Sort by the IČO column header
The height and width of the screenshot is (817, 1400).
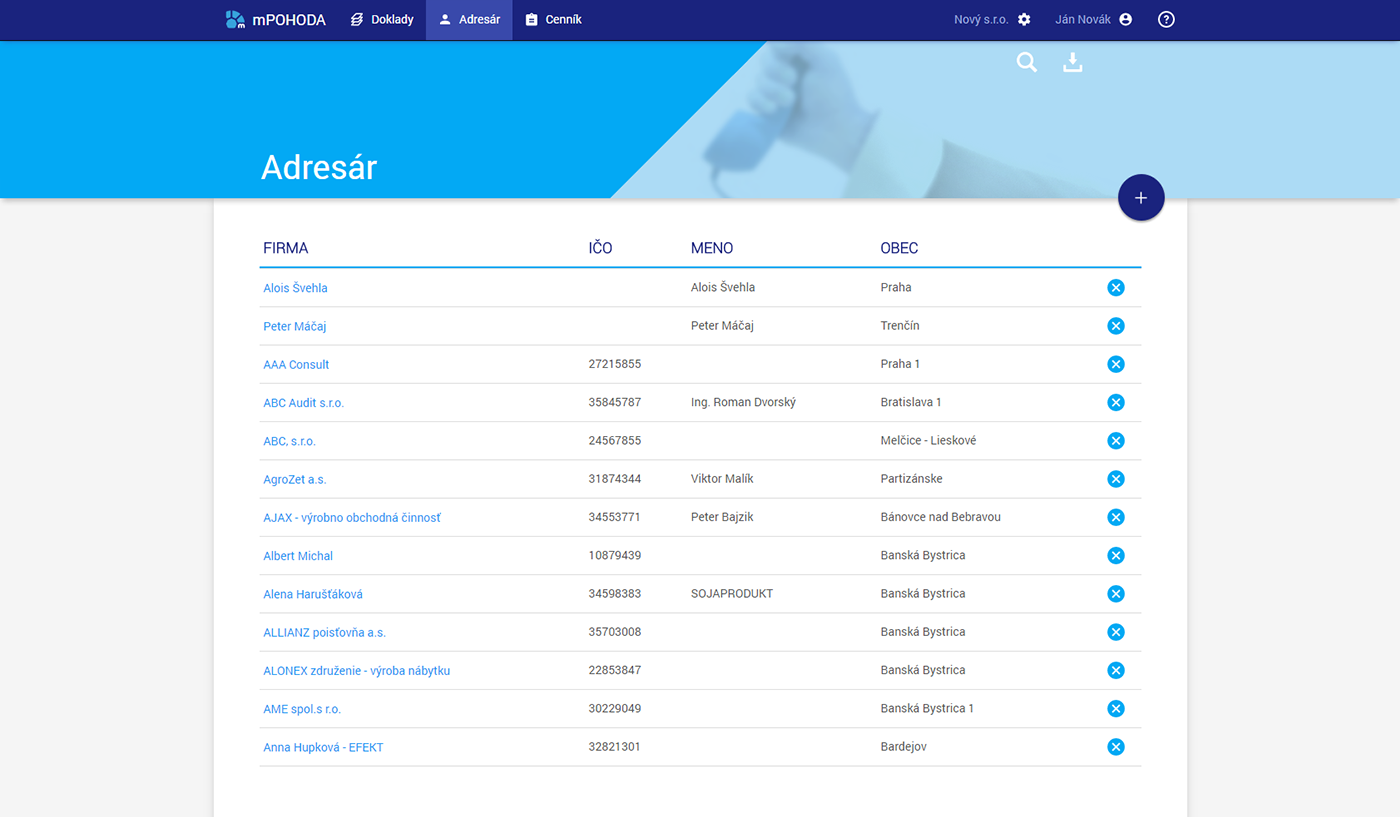[600, 248]
